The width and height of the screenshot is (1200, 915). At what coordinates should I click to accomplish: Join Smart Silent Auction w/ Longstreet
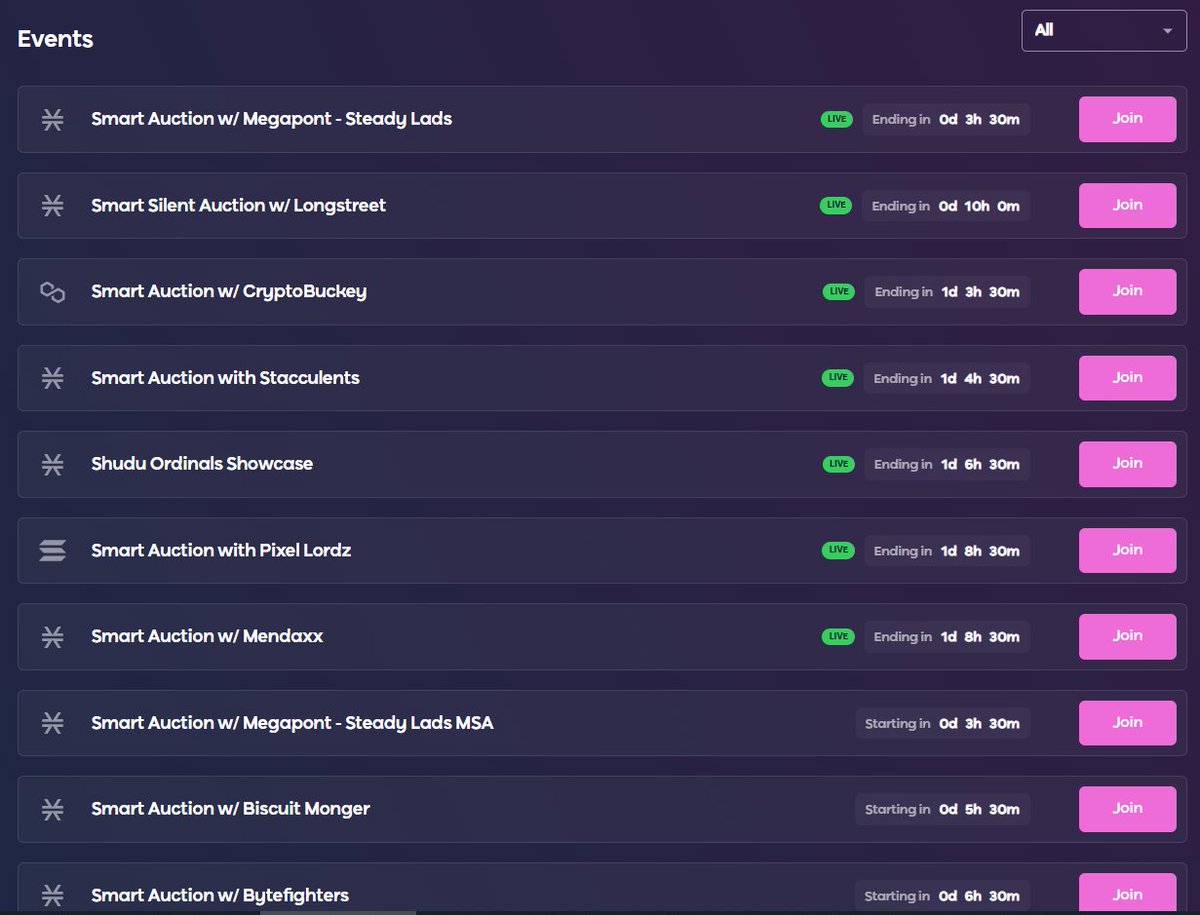[1127, 205]
